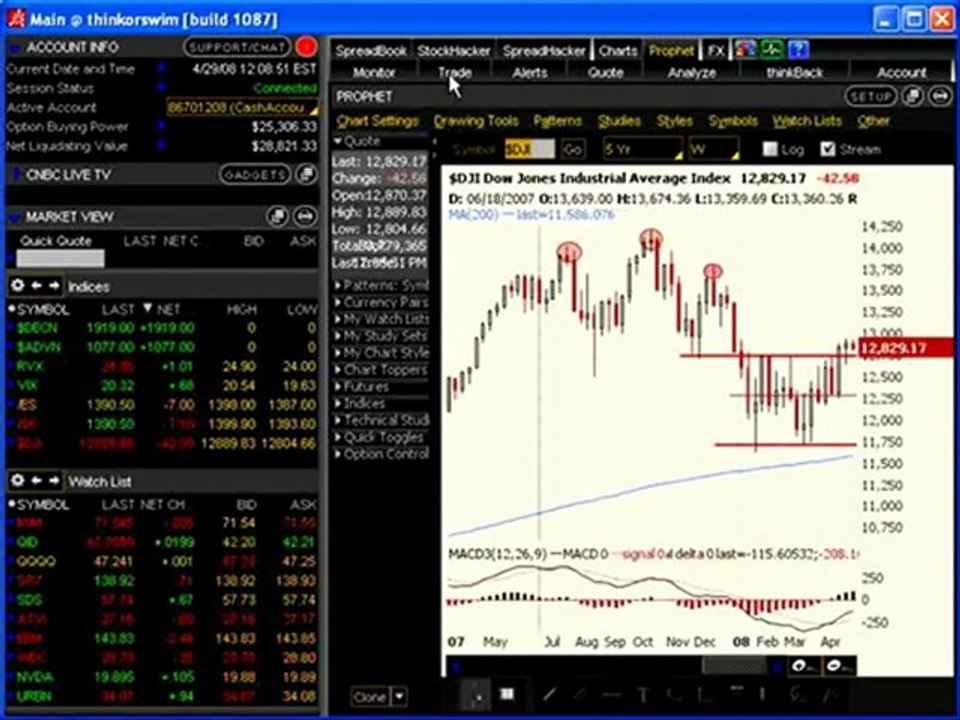The width and height of the screenshot is (960, 720).
Task: Click the Market View double-arrow icon
Action: (x=304, y=216)
